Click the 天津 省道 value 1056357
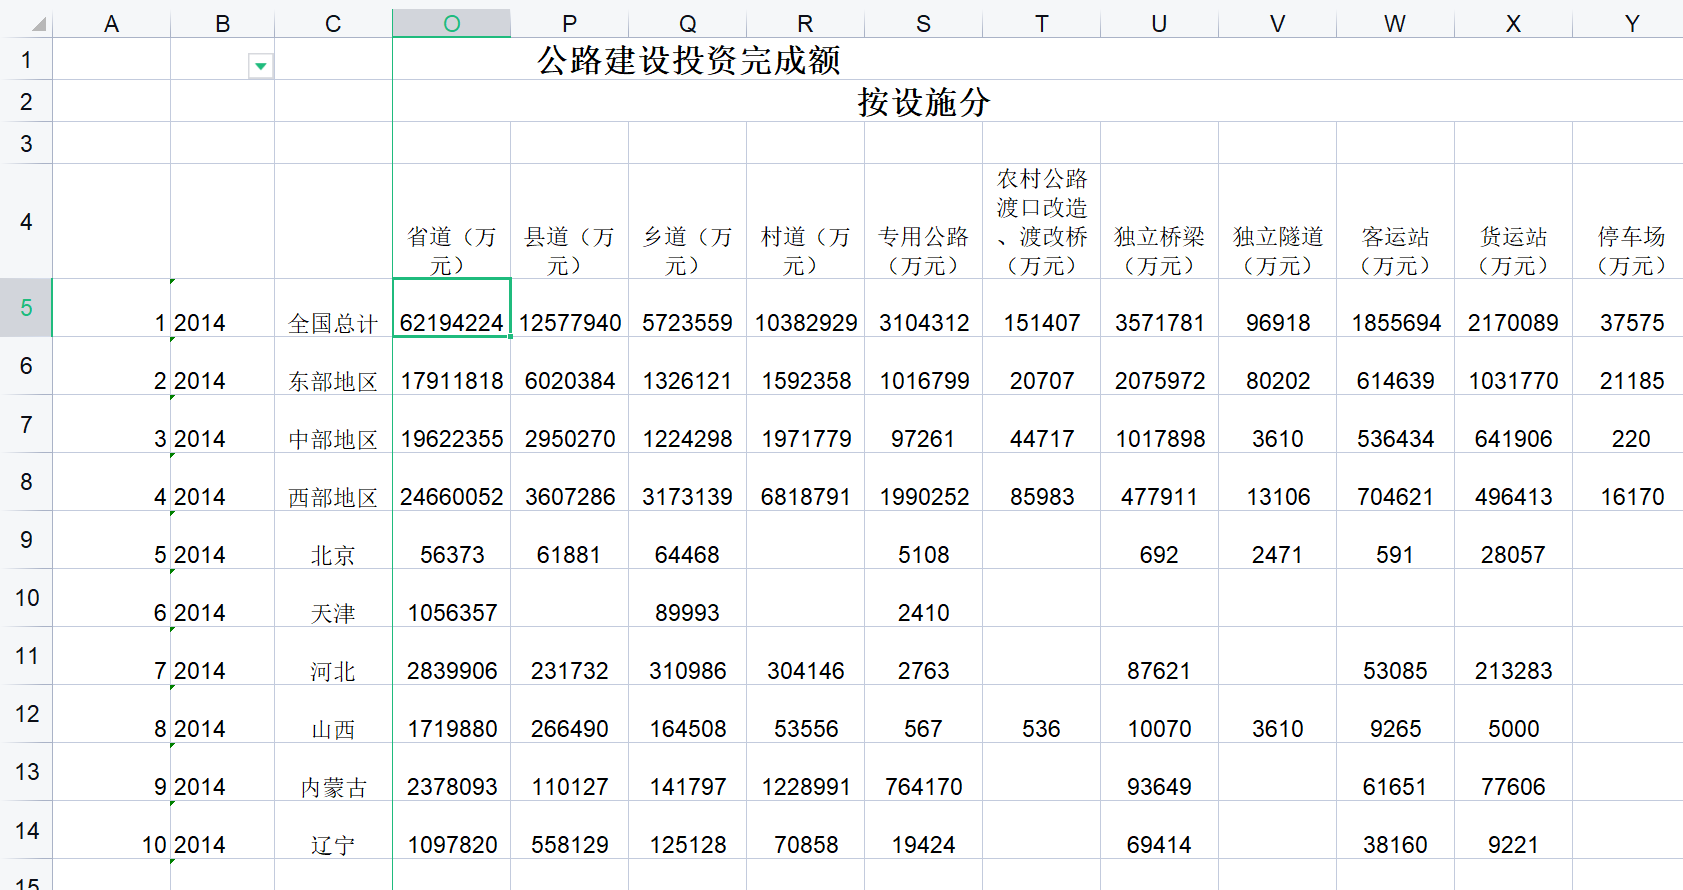The height and width of the screenshot is (890, 1683). click(x=451, y=613)
